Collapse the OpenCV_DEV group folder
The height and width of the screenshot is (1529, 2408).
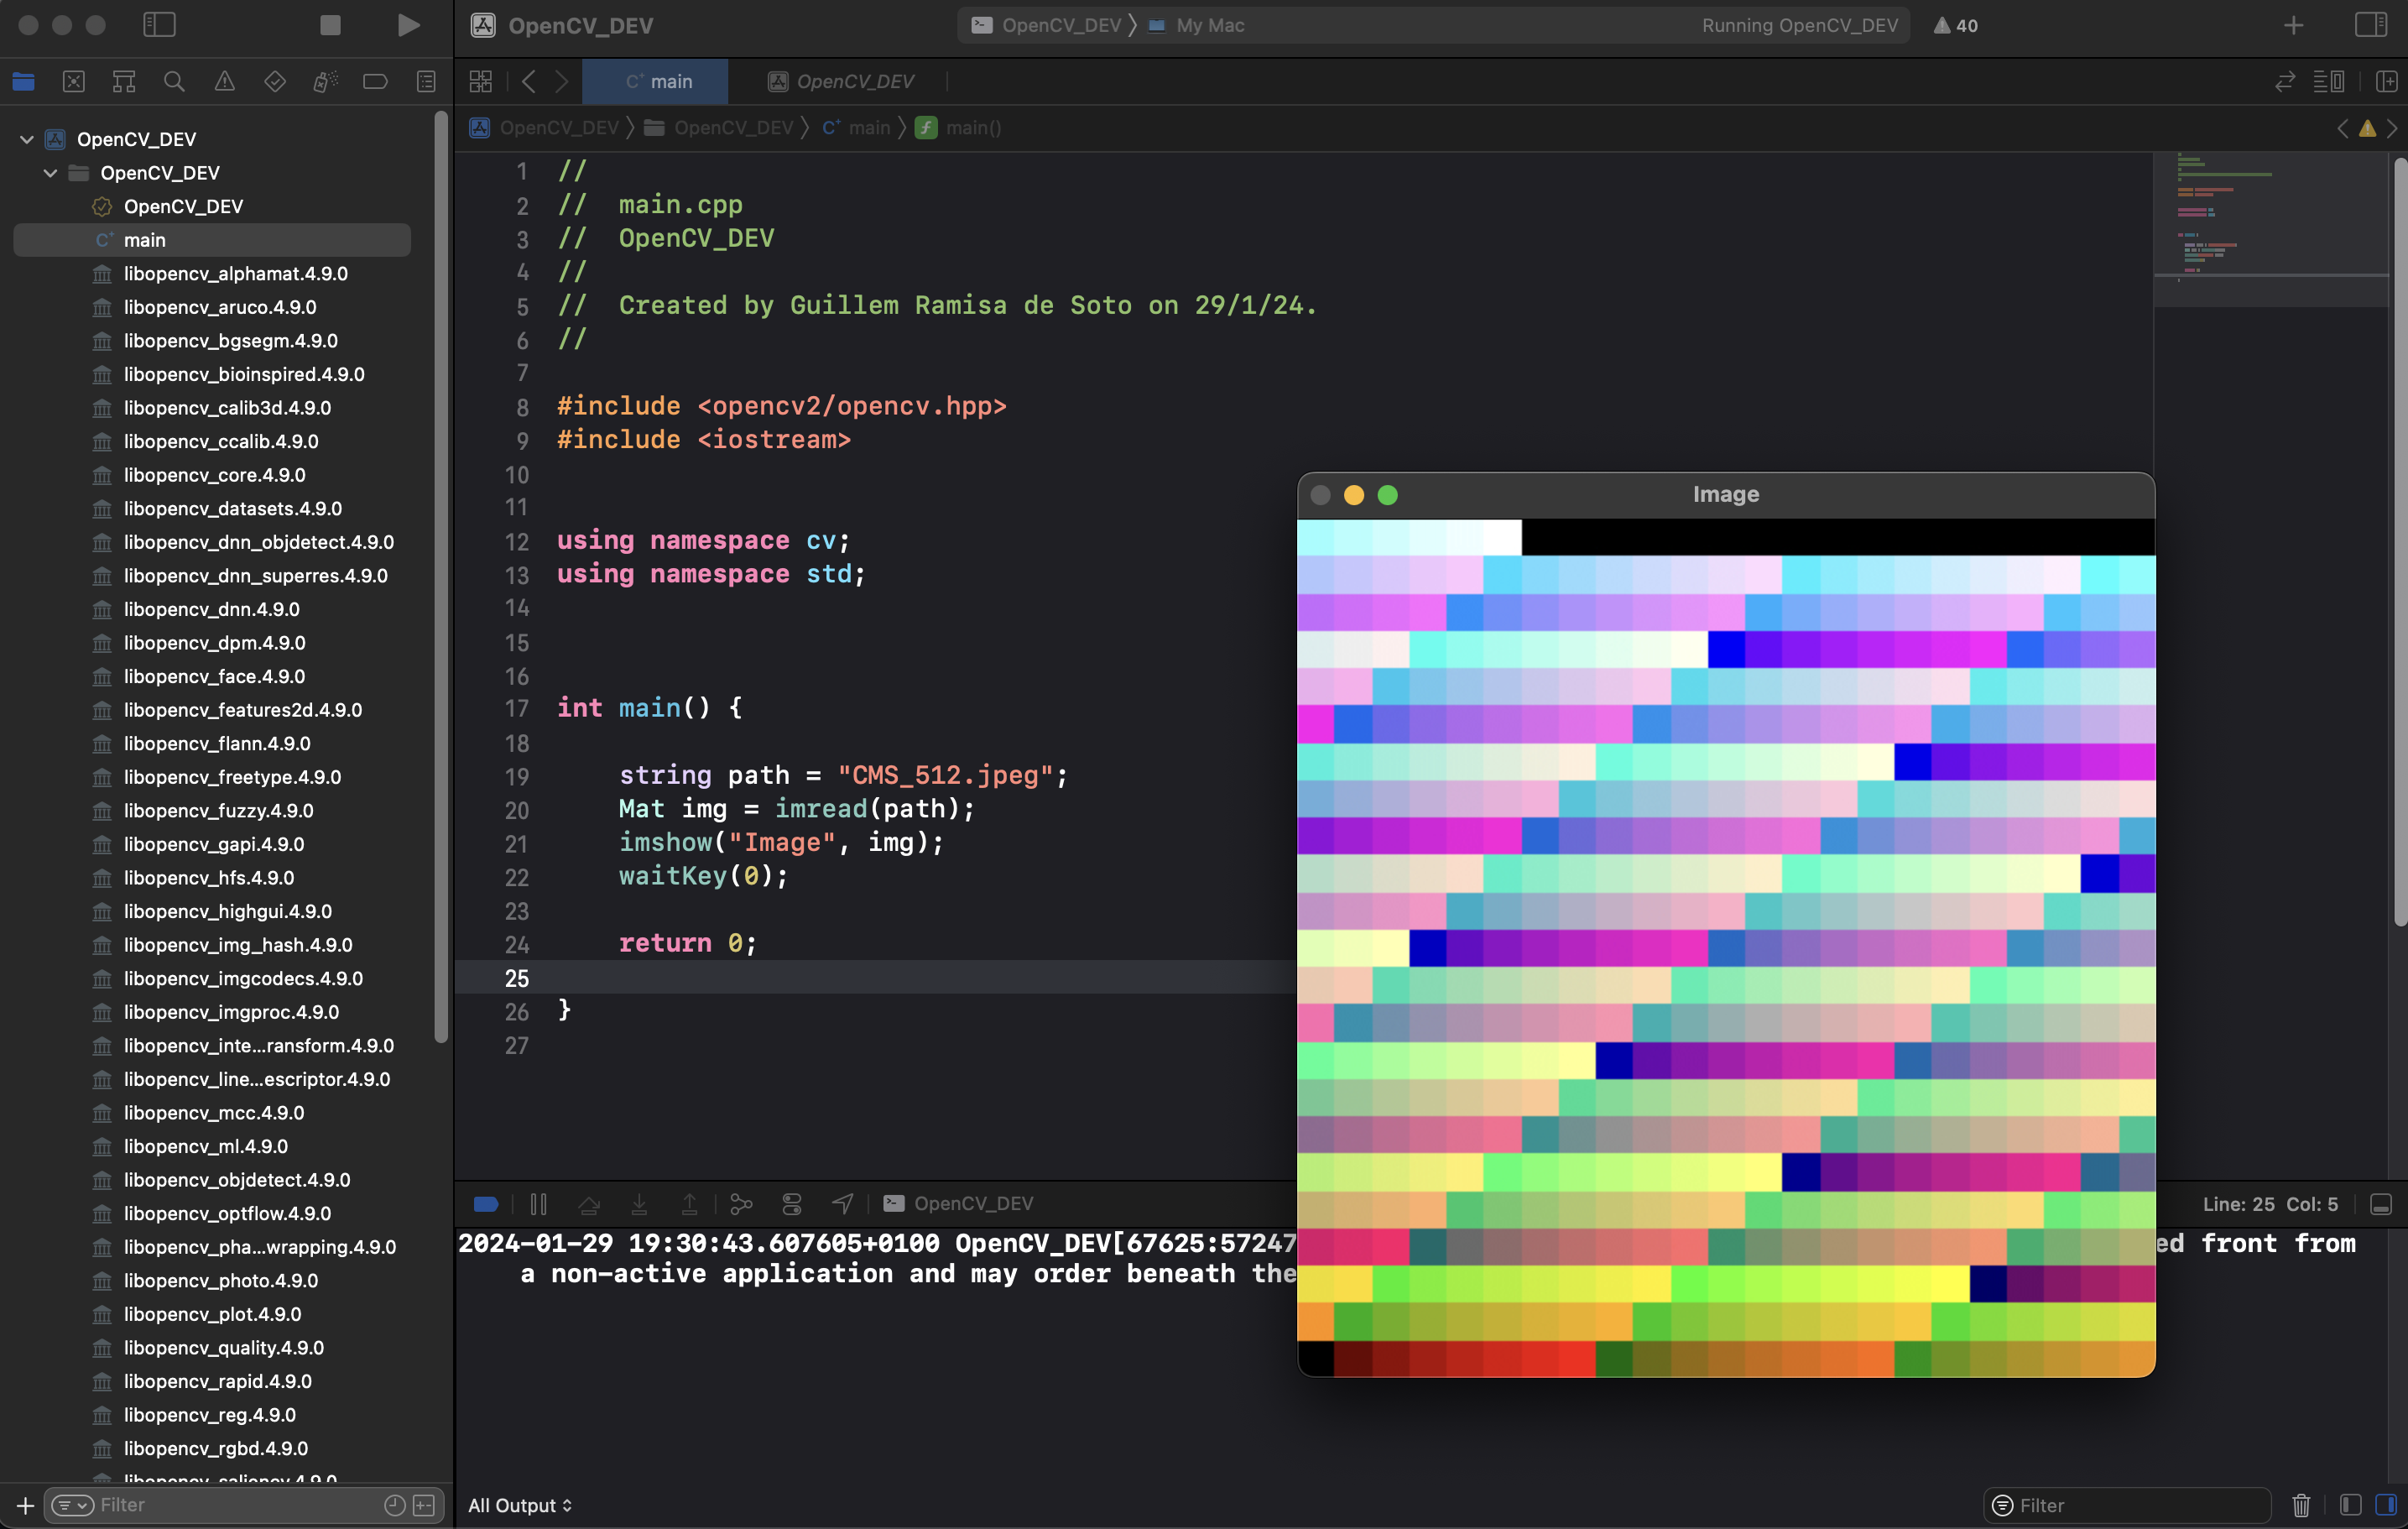(50, 173)
